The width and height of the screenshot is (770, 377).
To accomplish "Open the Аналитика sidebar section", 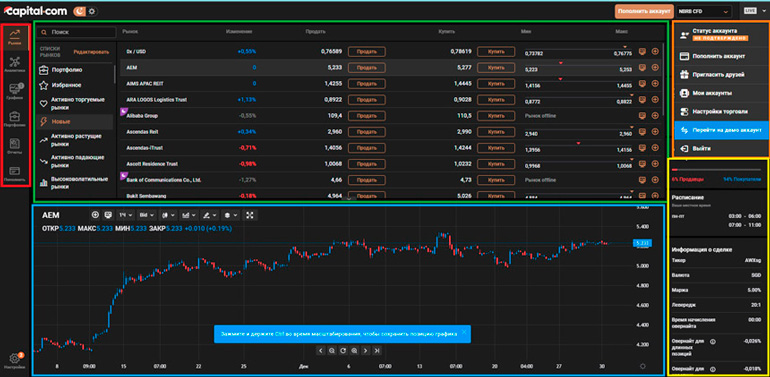I will [x=14, y=64].
